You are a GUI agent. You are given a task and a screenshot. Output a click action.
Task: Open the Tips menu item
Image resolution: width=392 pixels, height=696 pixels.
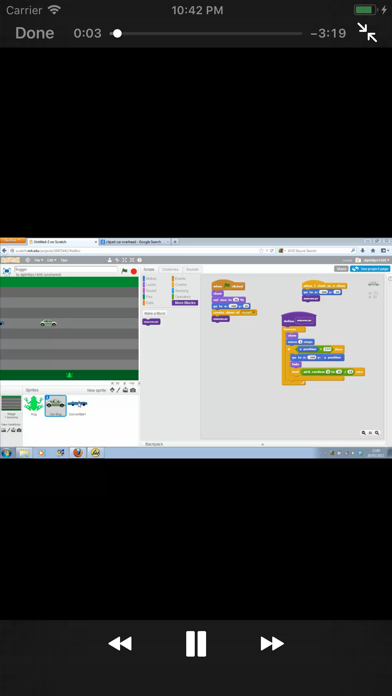pyautogui.click(x=64, y=260)
